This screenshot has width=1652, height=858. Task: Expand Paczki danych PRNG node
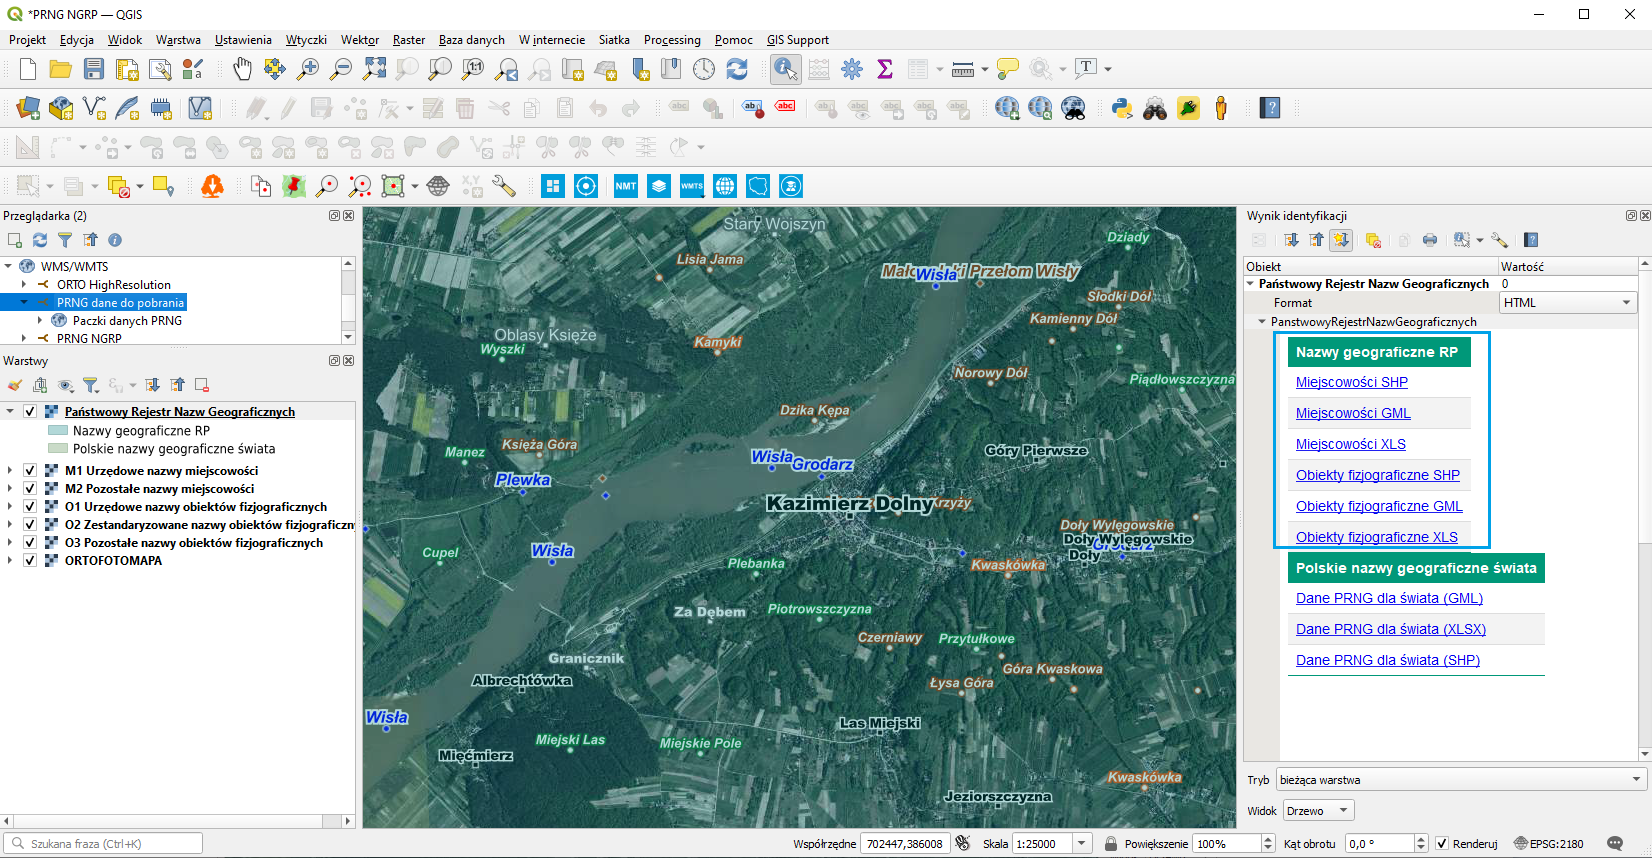(x=40, y=320)
